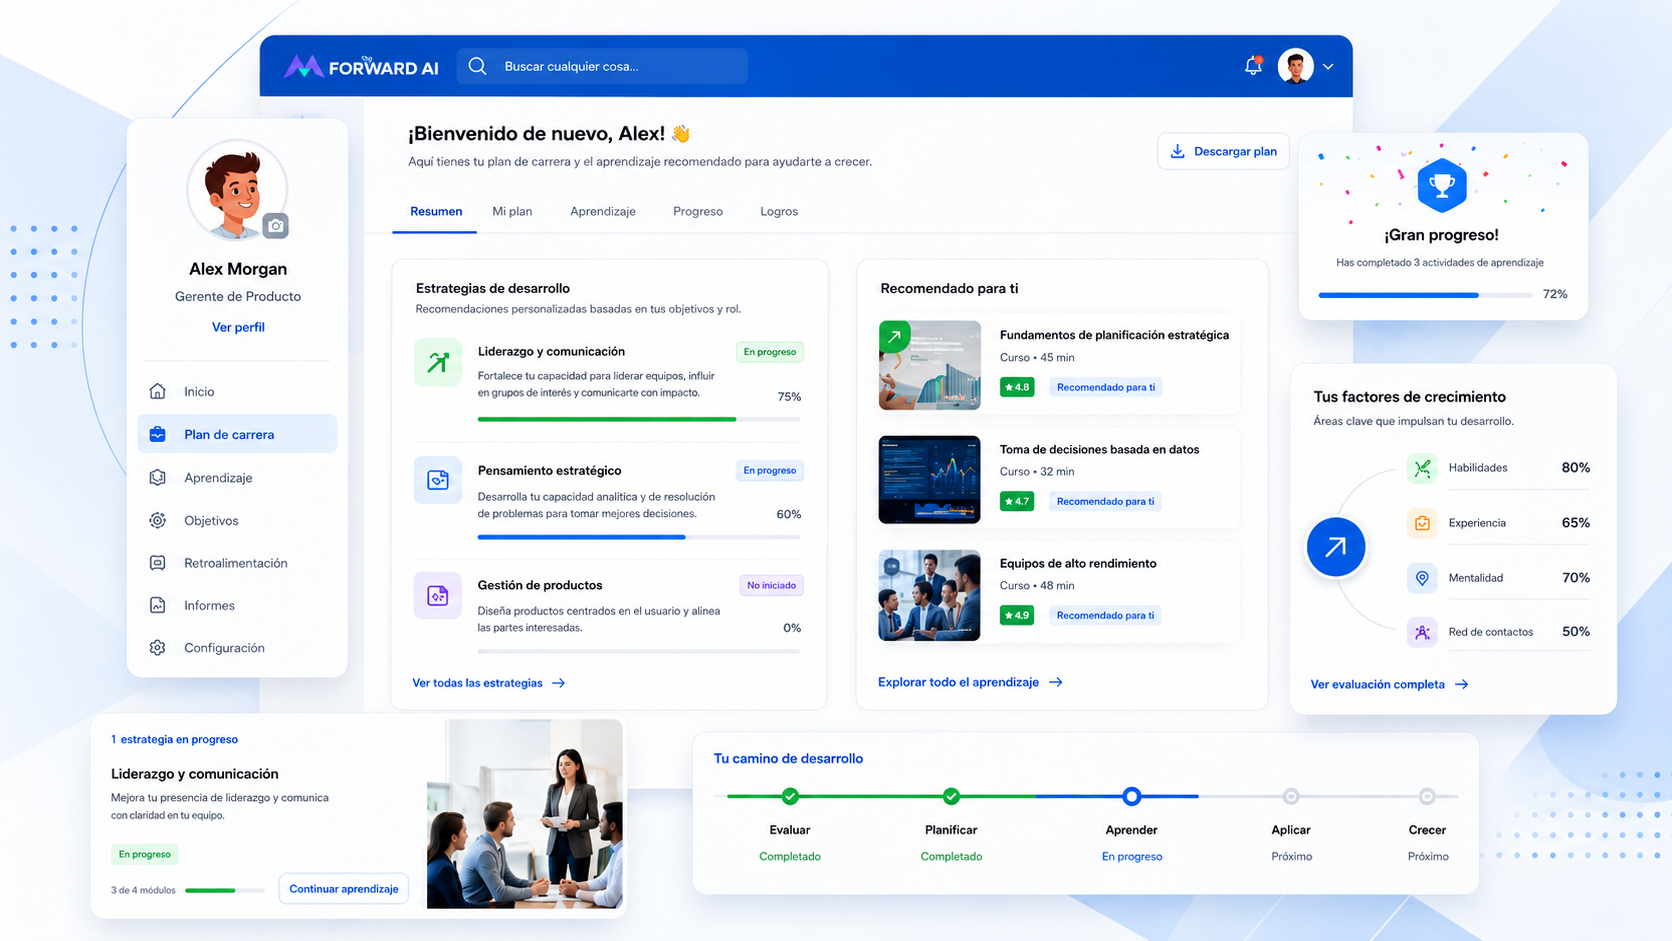Click the Aprender in-progress step marker
The width and height of the screenshot is (1672, 941).
(1131, 796)
